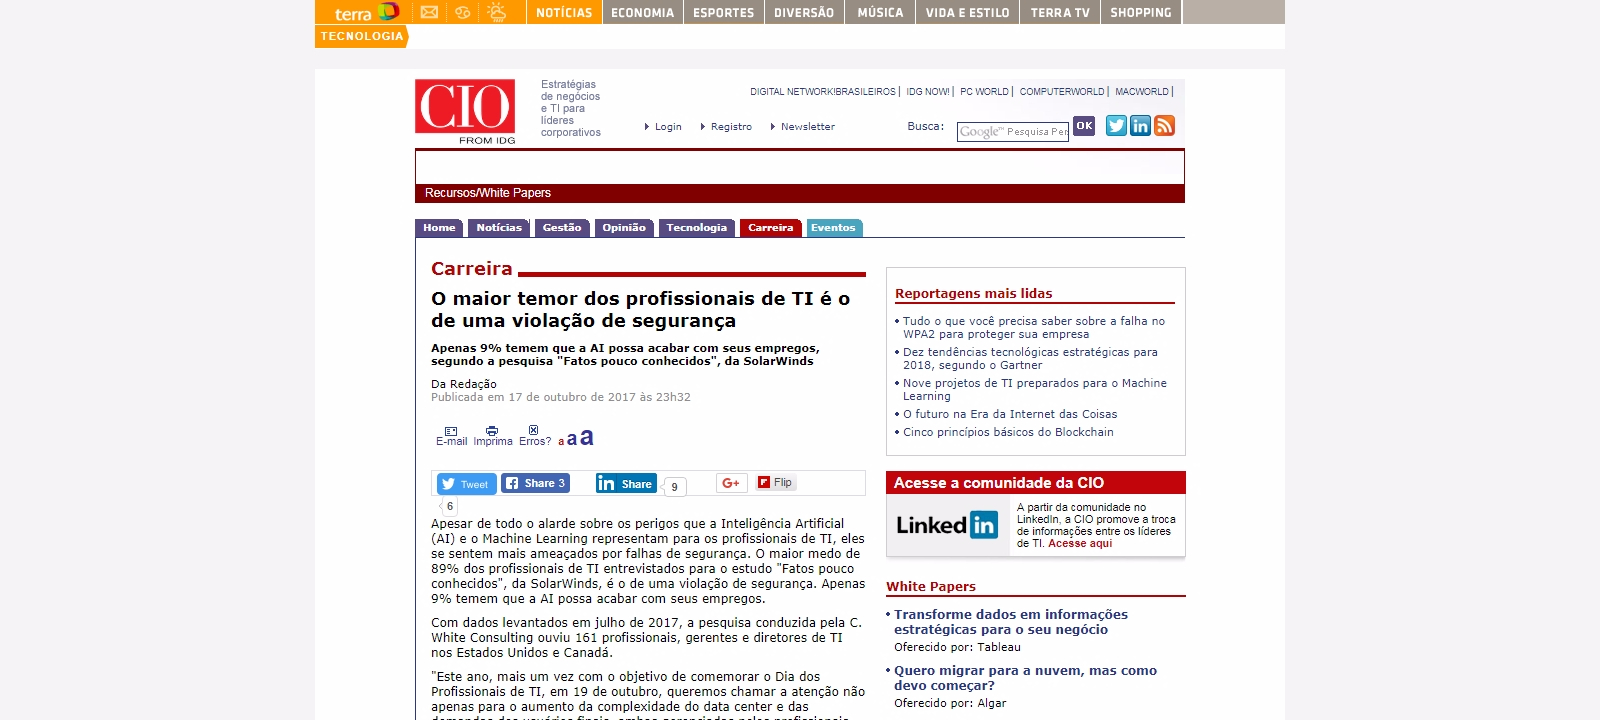This screenshot has width=1600, height=720.
Task: Switch to Opinião tab
Action: [624, 228]
